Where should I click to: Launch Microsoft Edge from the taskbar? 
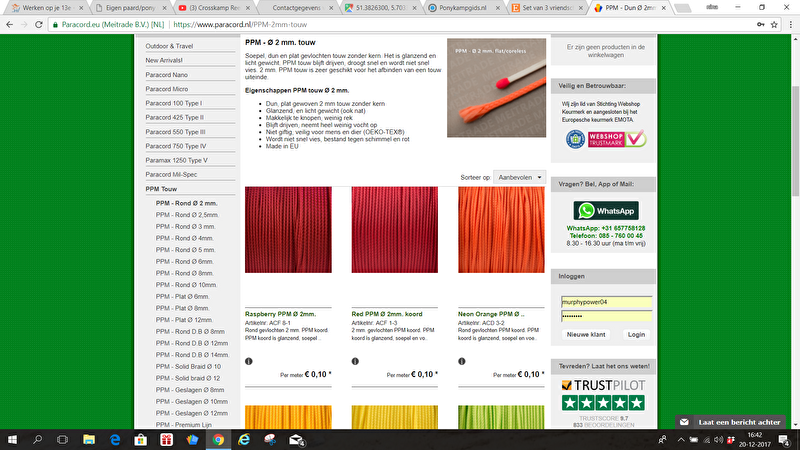pos(115,440)
